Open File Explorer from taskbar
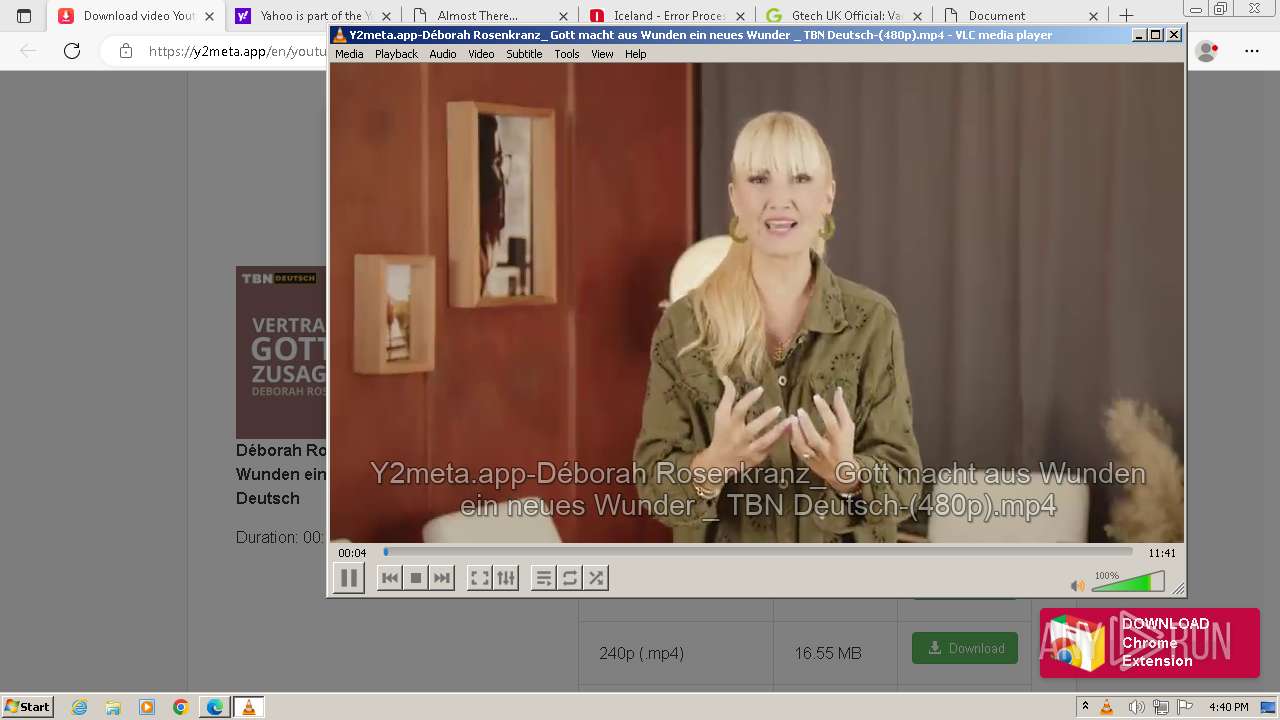The image size is (1280, 720). (x=113, y=707)
